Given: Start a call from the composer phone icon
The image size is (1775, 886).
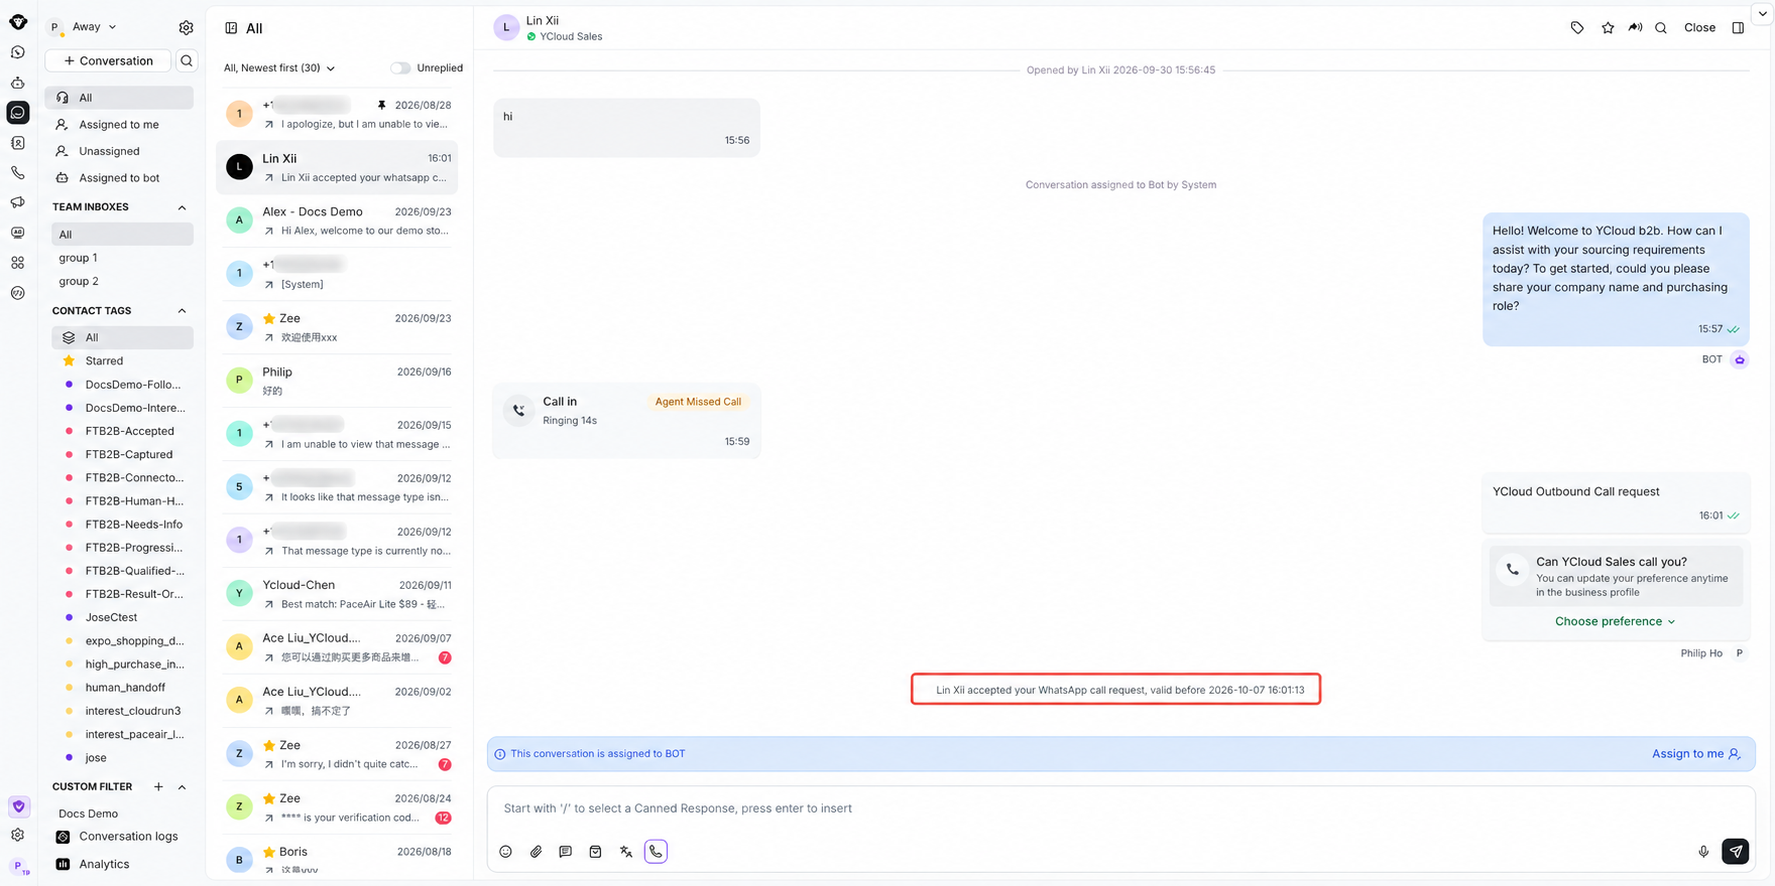Looking at the screenshot, I should [656, 852].
